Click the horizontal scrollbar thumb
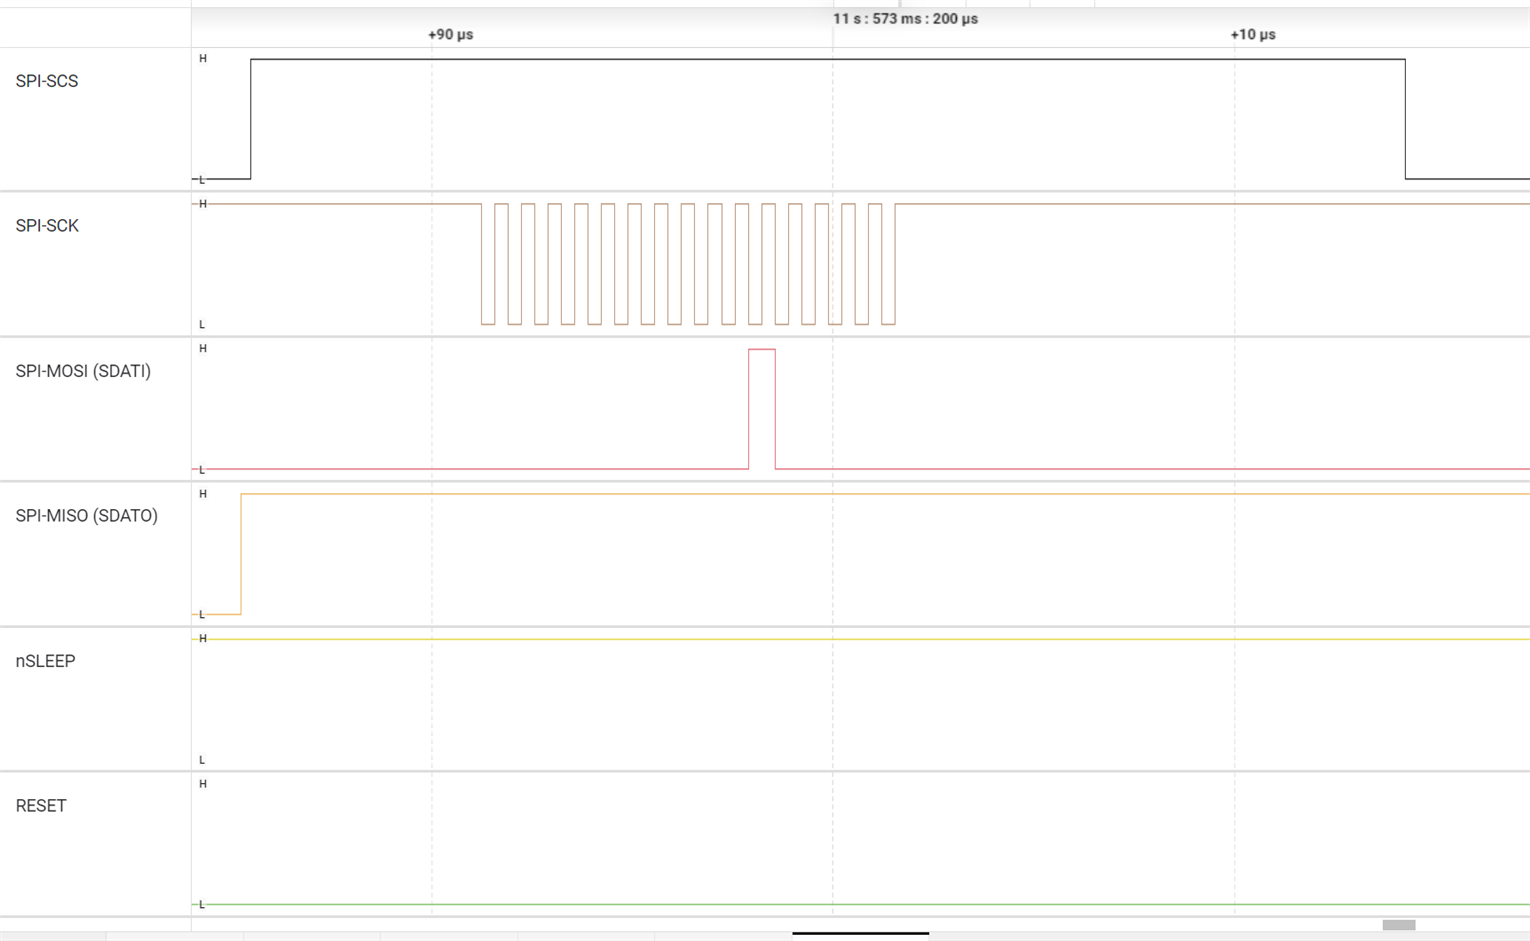1530x941 pixels. (x=1399, y=925)
